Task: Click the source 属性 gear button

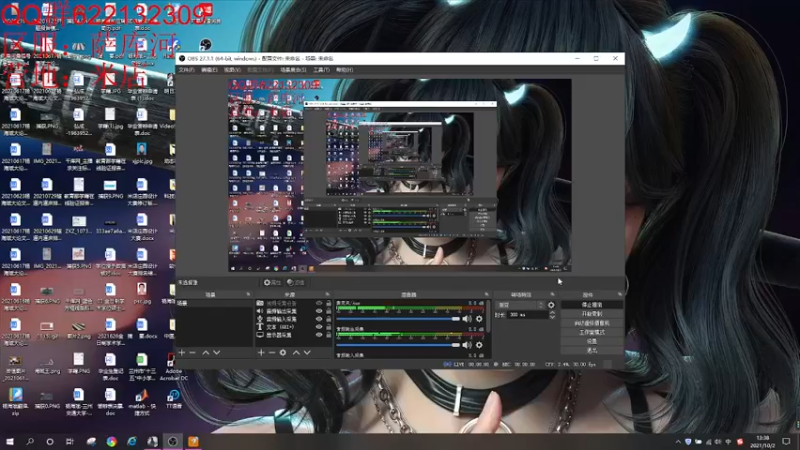Action: [272, 282]
